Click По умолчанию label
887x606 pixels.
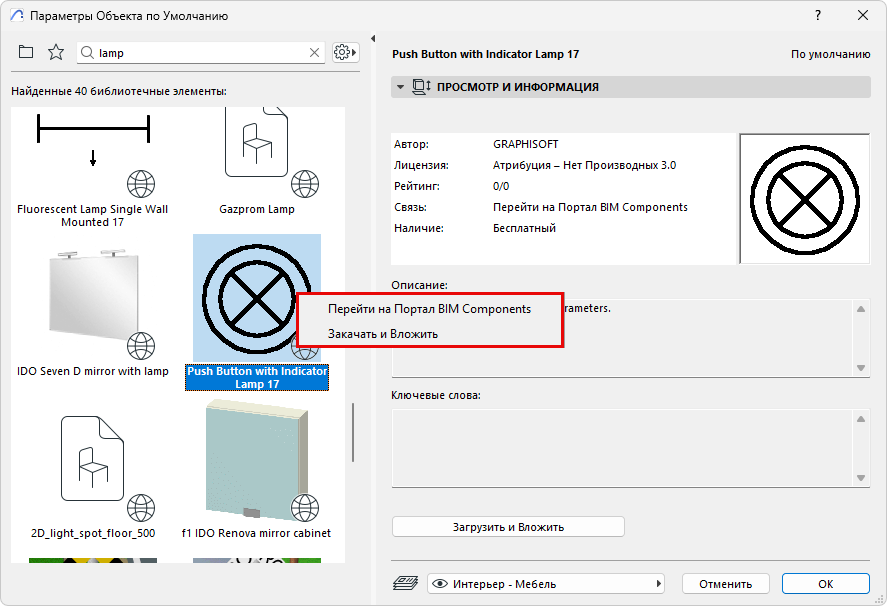(830, 54)
